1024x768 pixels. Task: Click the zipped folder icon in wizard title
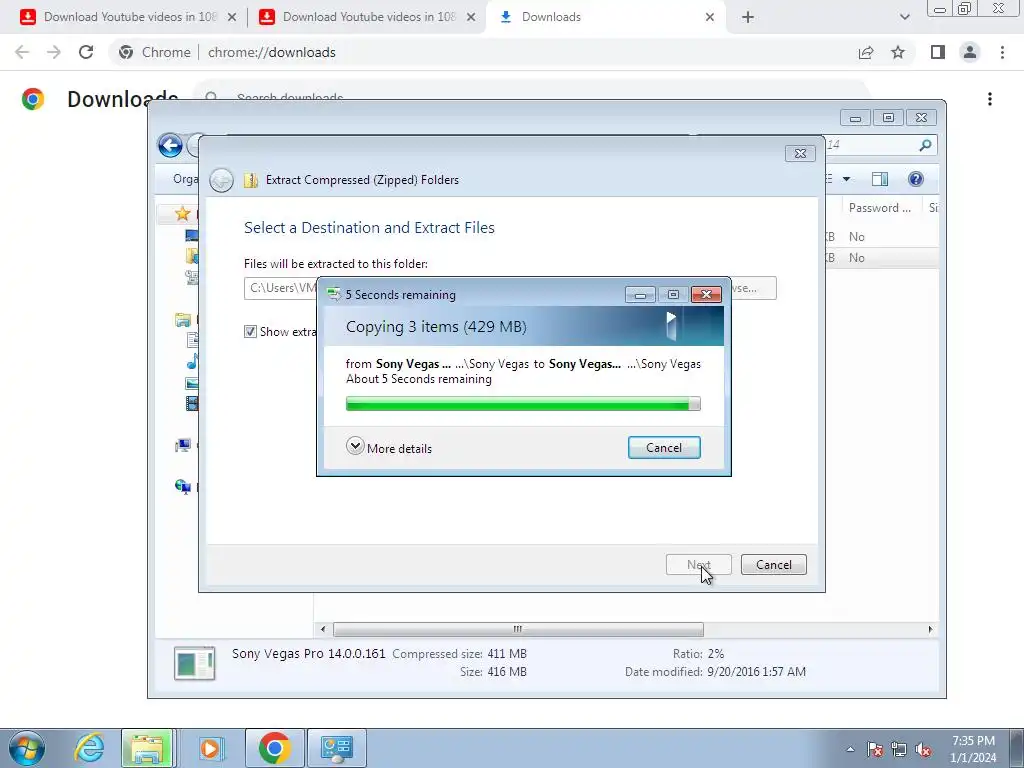pos(251,180)
